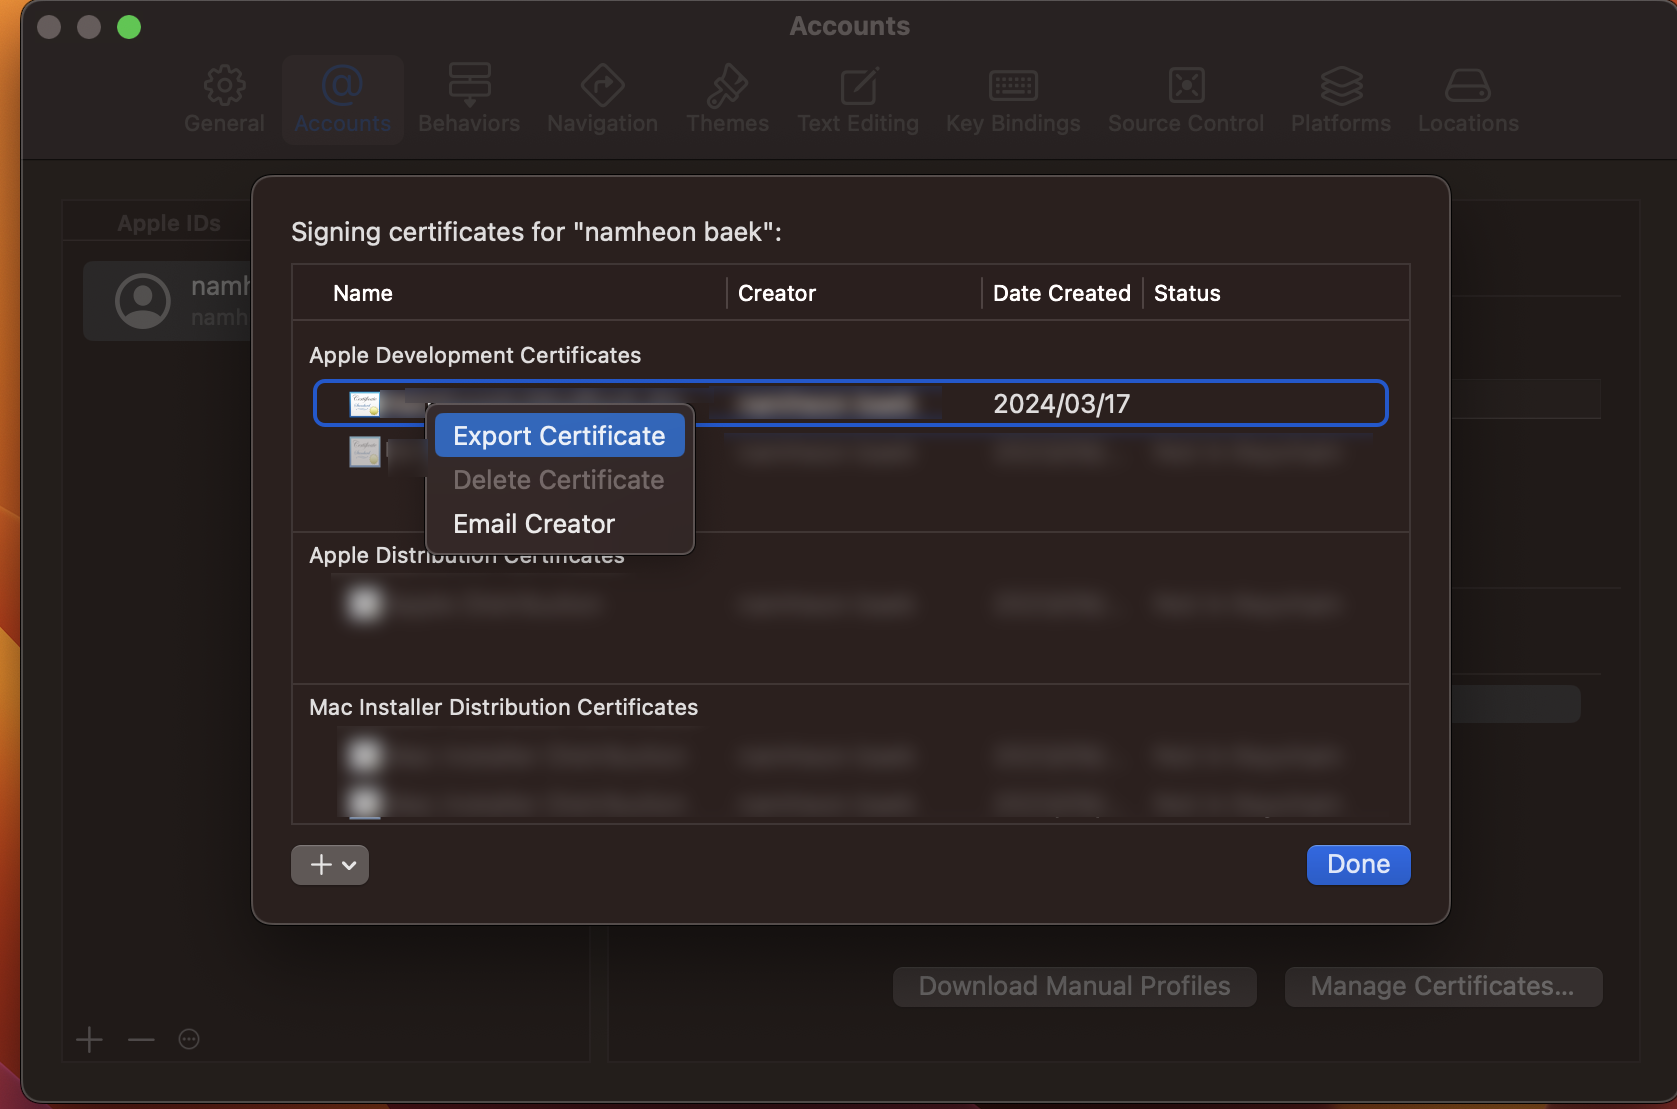Select the Apple Distribution certificate row

pos(851,604)
